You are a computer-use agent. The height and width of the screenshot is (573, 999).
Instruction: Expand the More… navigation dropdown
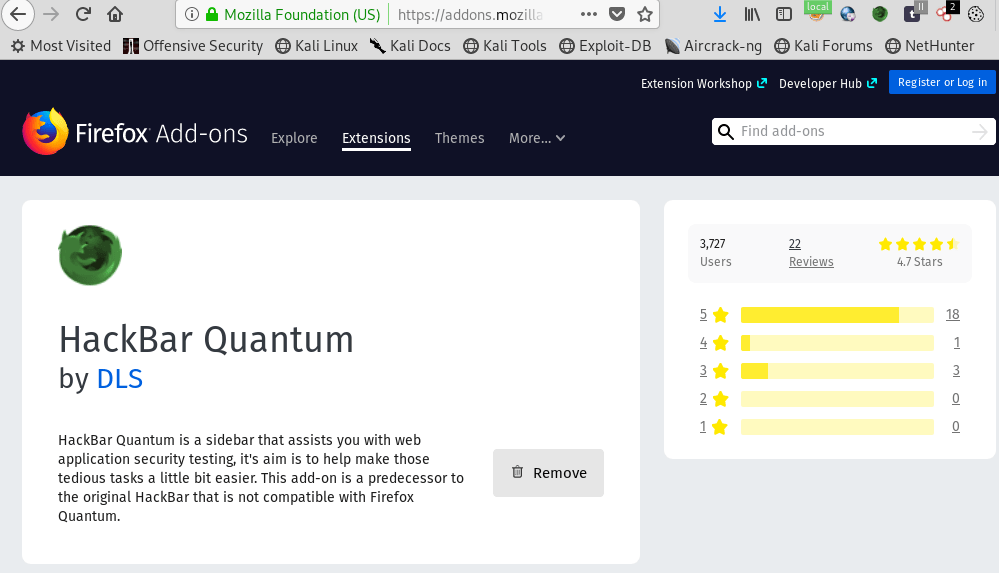(x=537, y=138)
